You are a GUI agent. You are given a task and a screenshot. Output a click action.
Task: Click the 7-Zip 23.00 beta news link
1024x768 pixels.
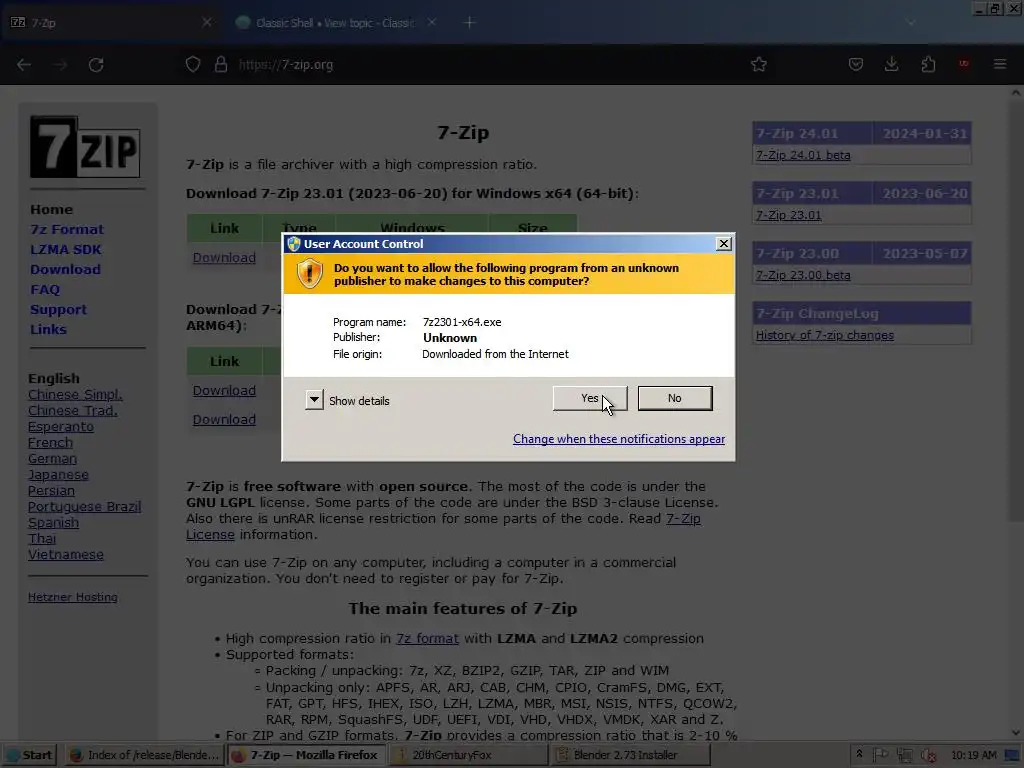click(803, 276)
